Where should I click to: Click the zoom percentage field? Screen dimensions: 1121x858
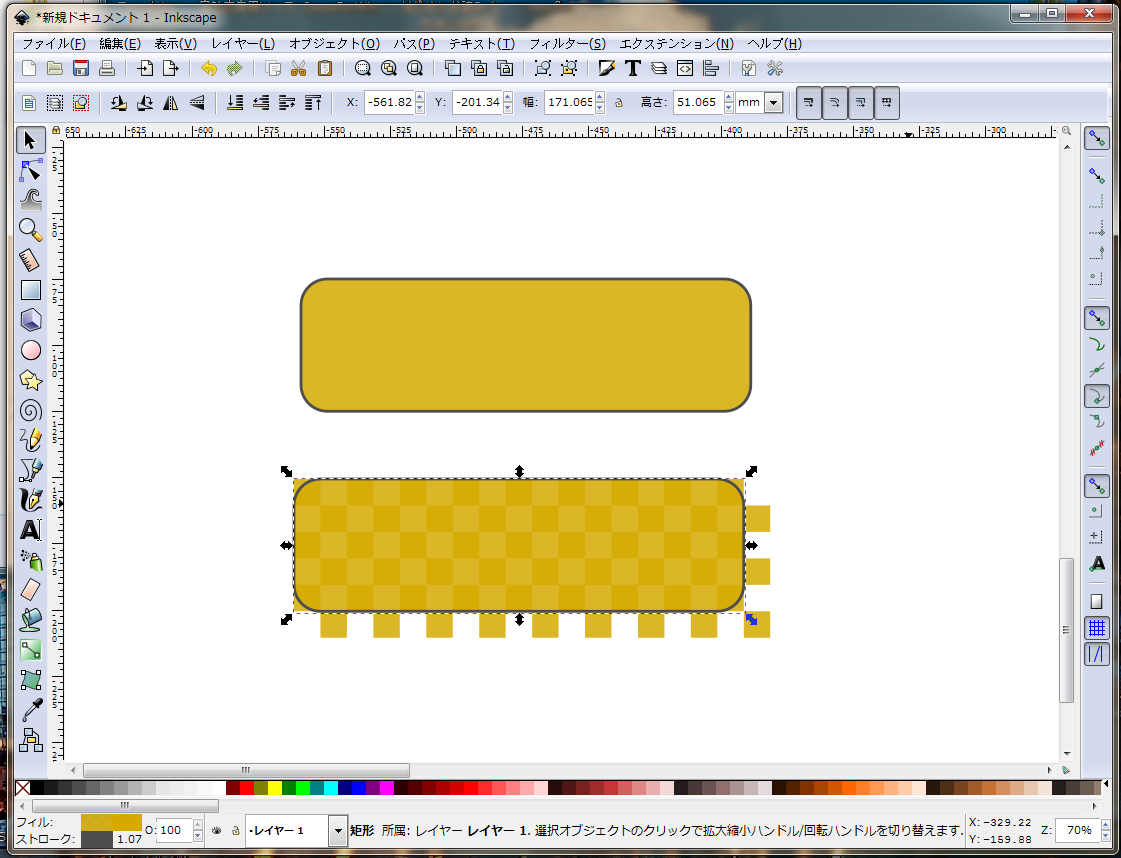click(x=1078, y=830)
